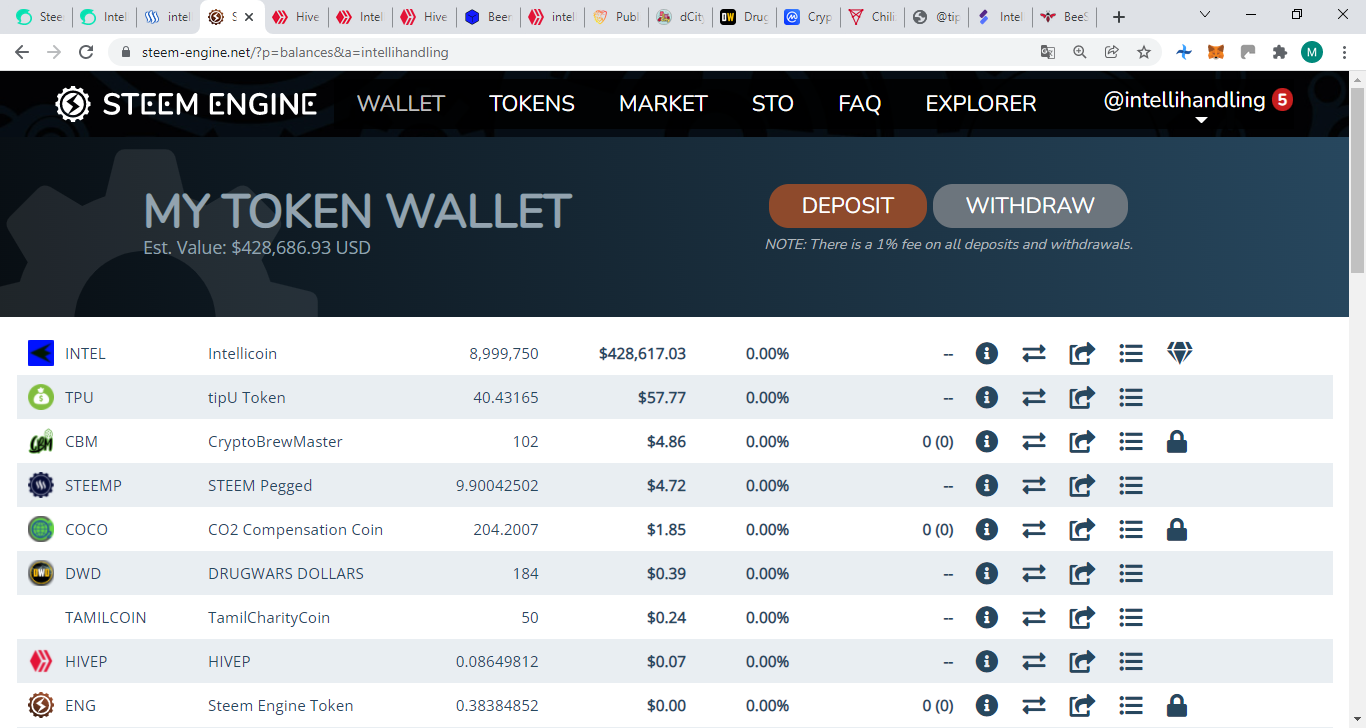
Task: Click the $428,617.03 INTEL value
Action: click(x=642, y=353)
